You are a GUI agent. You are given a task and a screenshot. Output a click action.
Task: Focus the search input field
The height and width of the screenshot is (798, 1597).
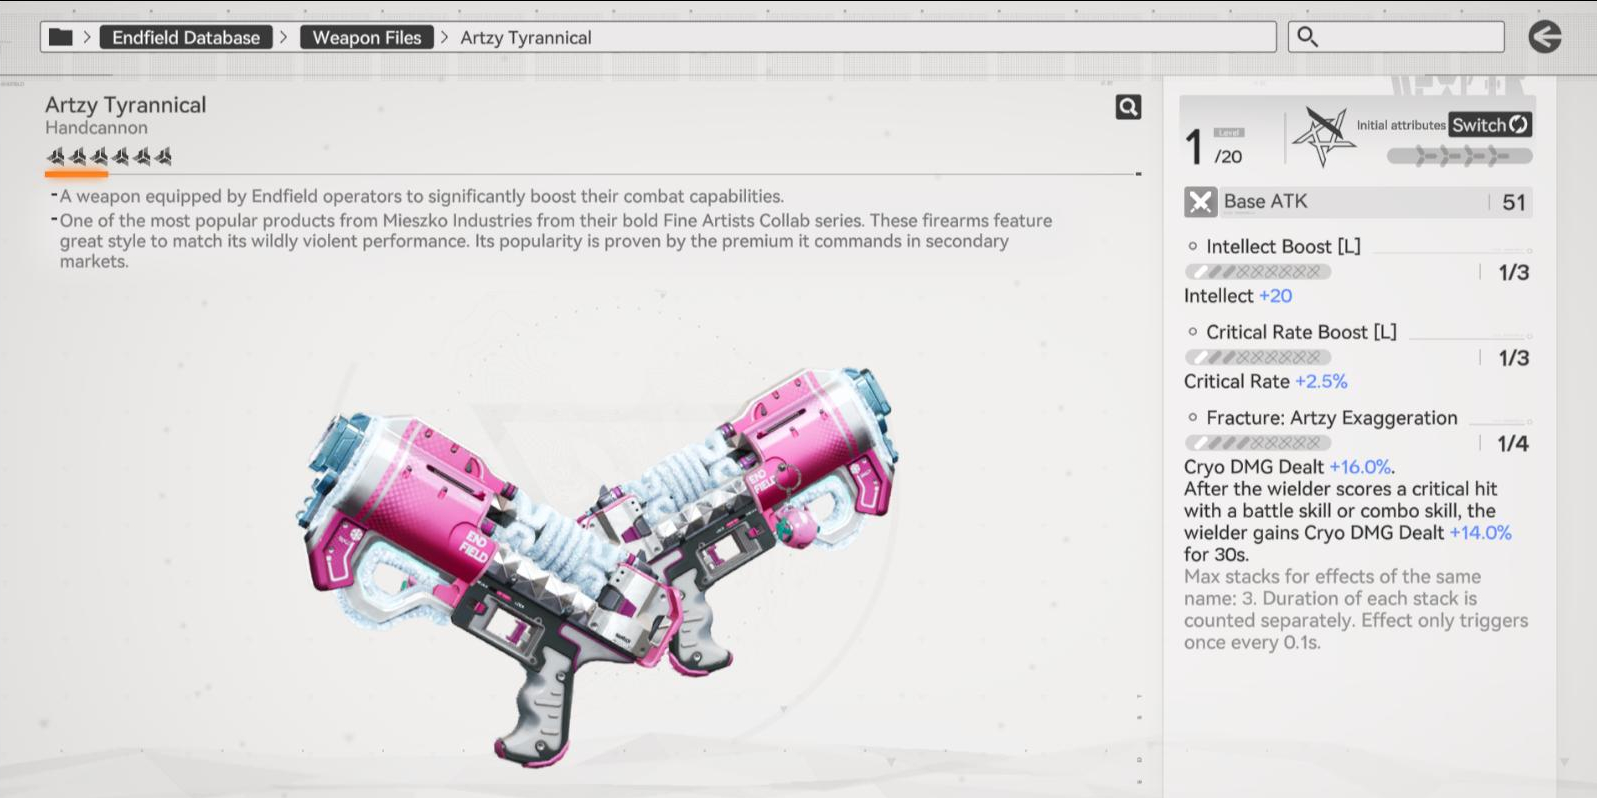pyautogui.click(x=1396, y=37)
